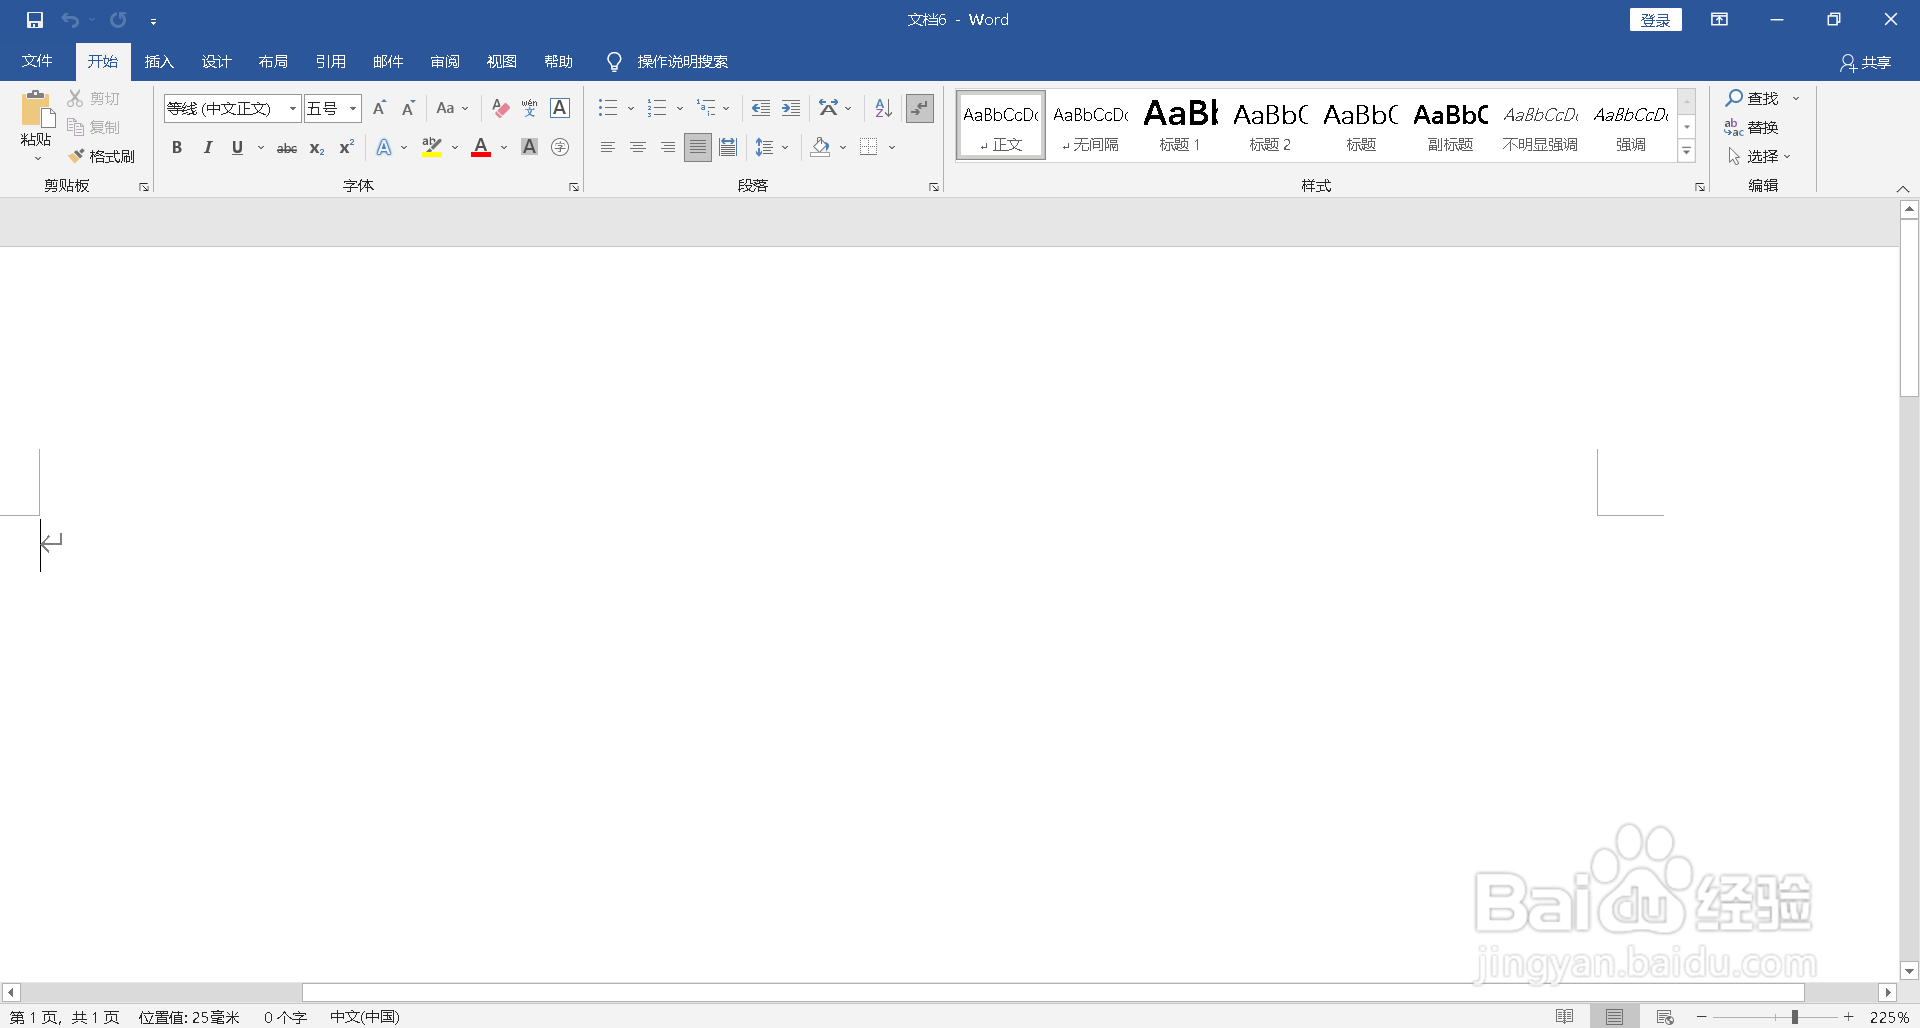Insert an enclosed character with the circled-character icon
Screen dimensions: 1920x1028
tap(560, 148)
